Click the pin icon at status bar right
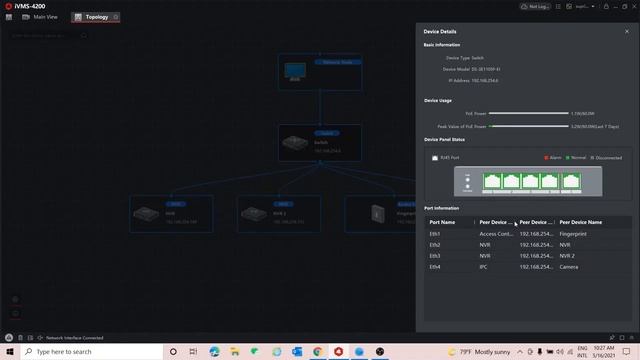640x360 pixels. 612,338
